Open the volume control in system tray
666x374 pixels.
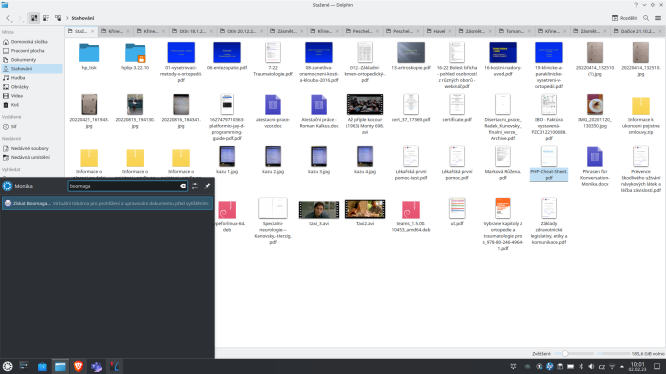(x=591, y=366)
